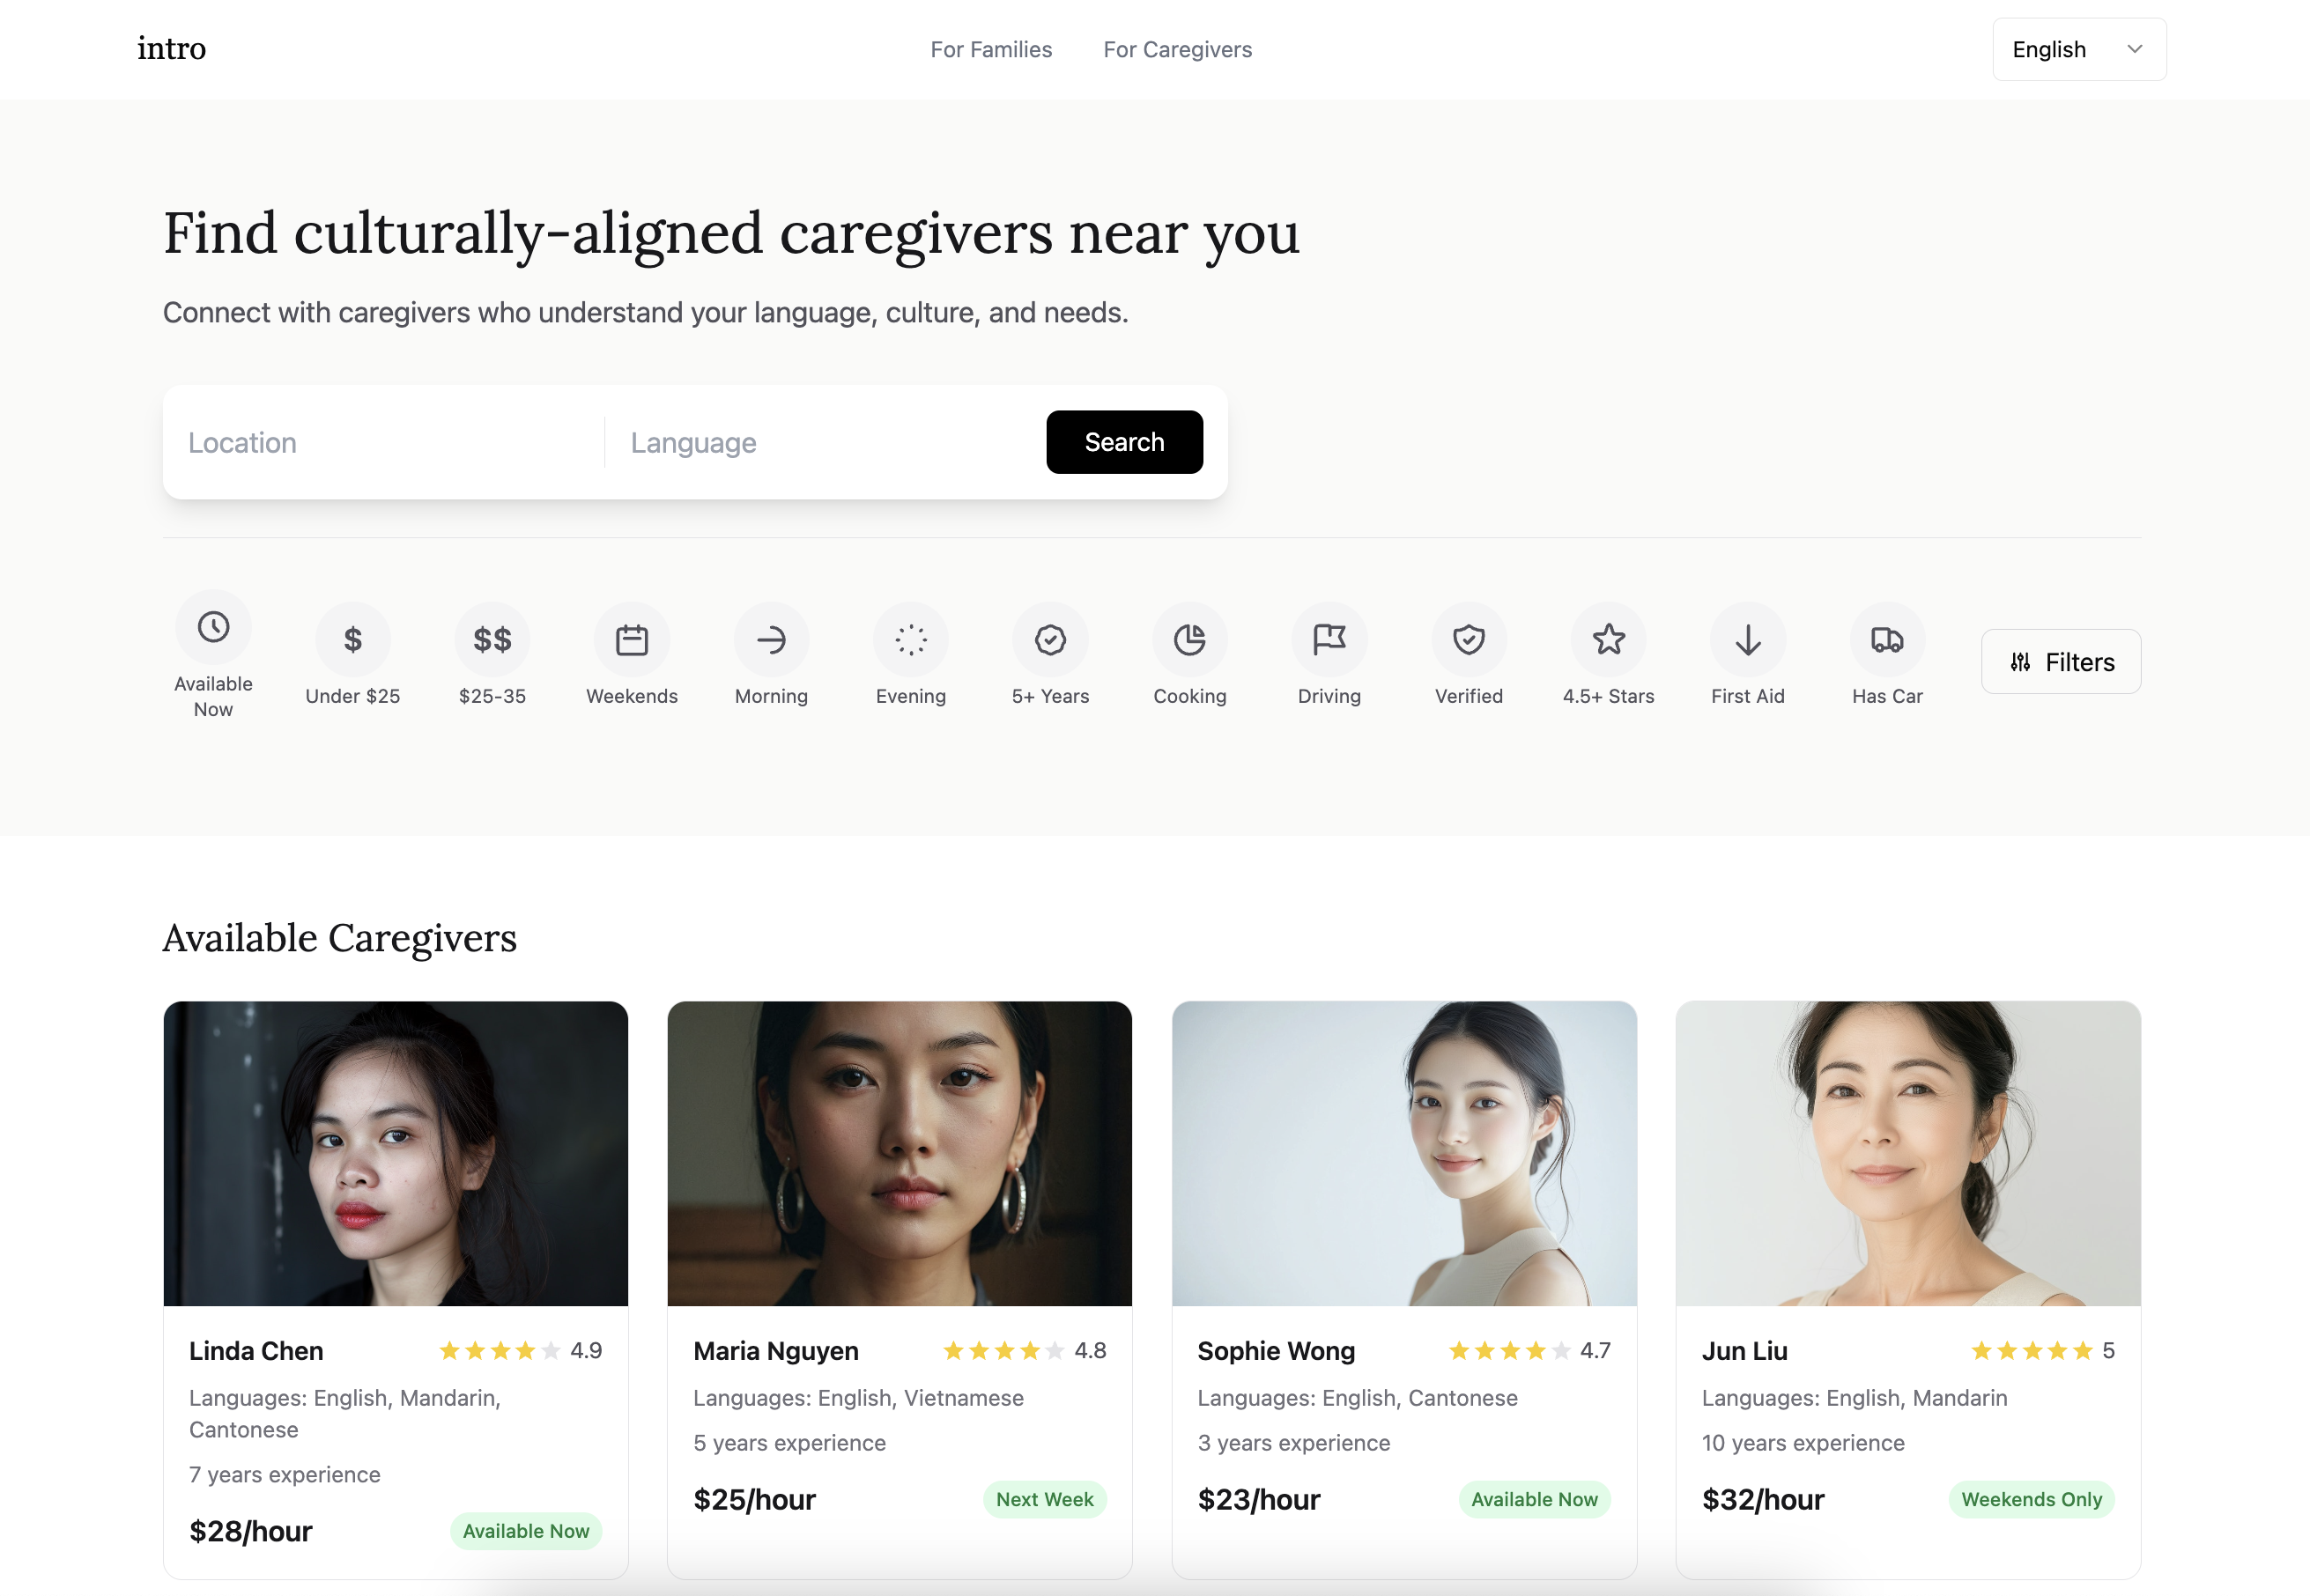Click the 5+ Years experience icon
Screen dimensions: 2310x1596
[1050, 640]
